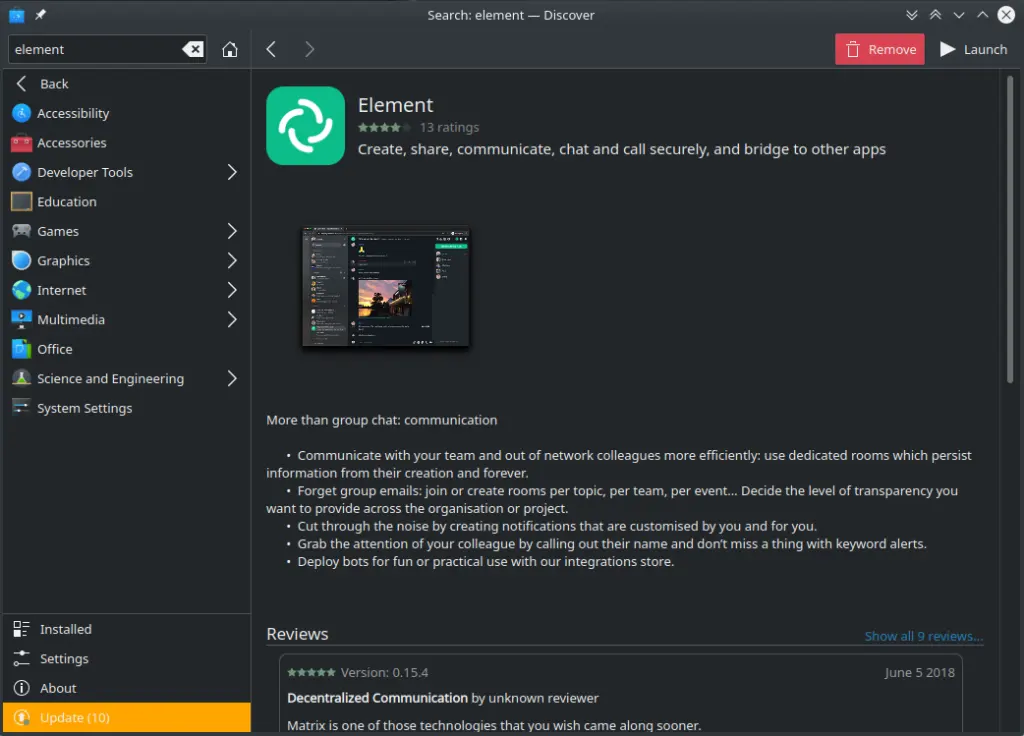Click the vertical scrollbar handle
The width and height of the screenshot is (1024, 736).
1010,230
